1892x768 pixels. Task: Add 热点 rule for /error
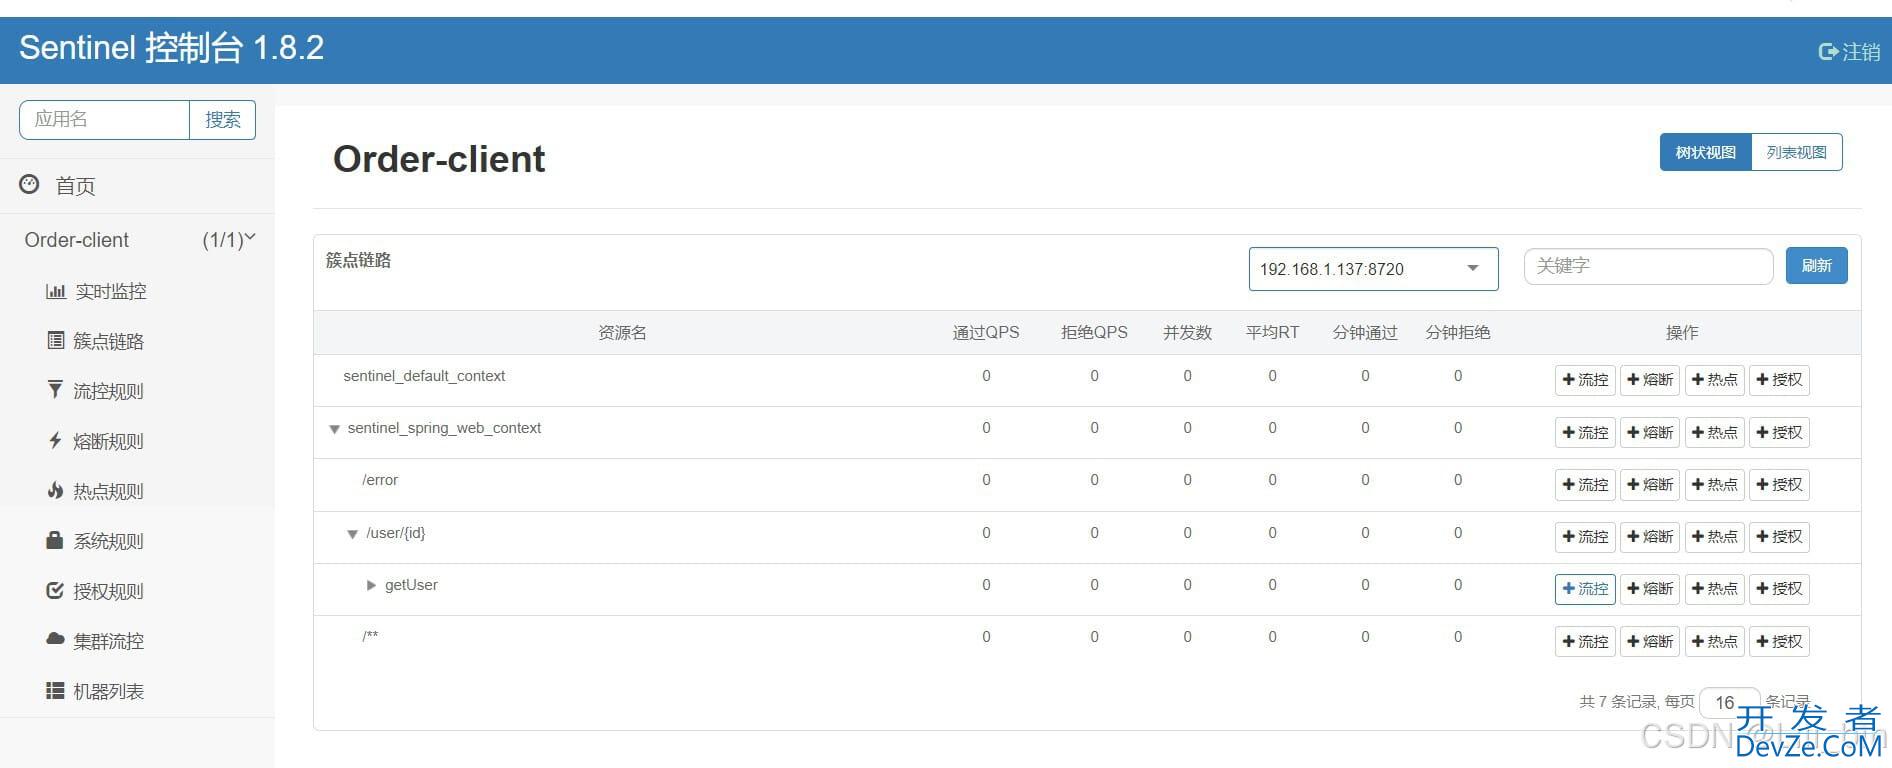pyautogui.click(x=1715, y=485)
